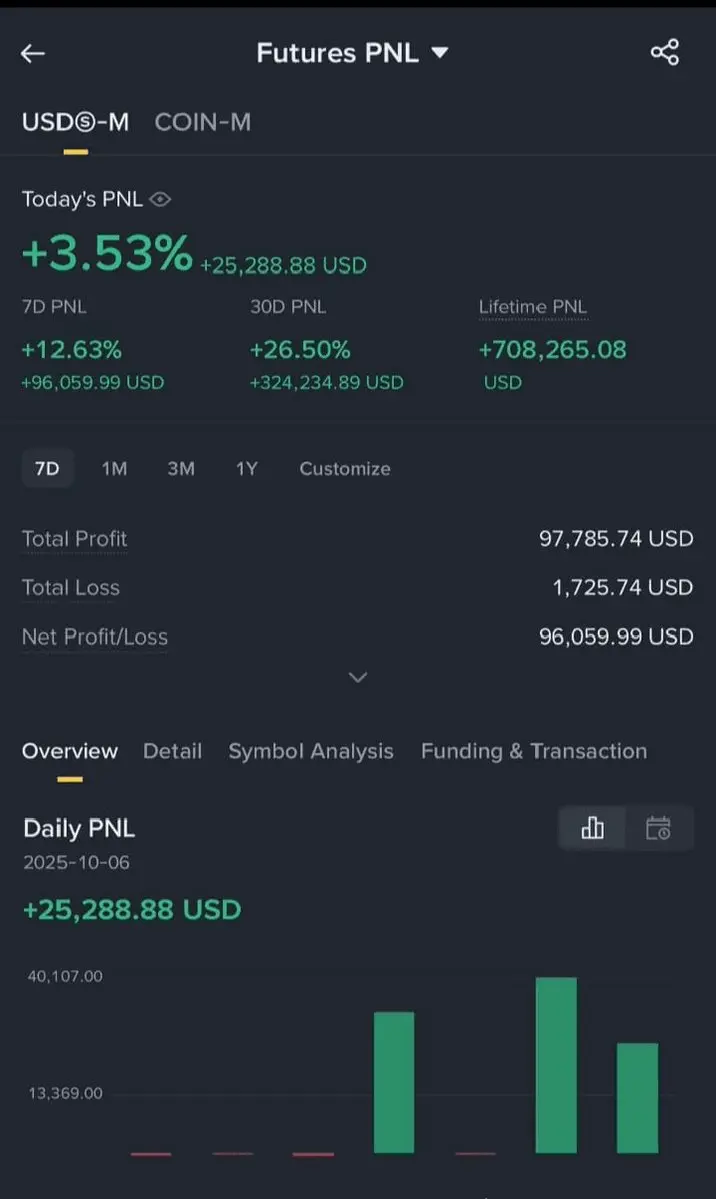The image size is (716, 1199).
Task: Toggle Today's PNL visibility eye icon
Action: (160, 200)
